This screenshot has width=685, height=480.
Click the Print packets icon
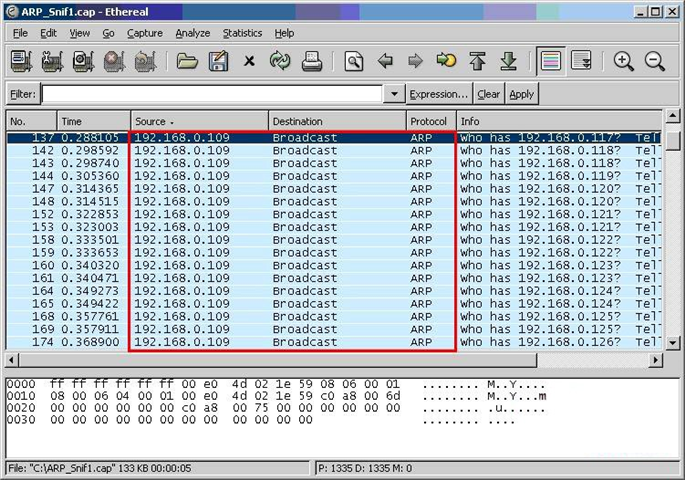coord(311,62)
